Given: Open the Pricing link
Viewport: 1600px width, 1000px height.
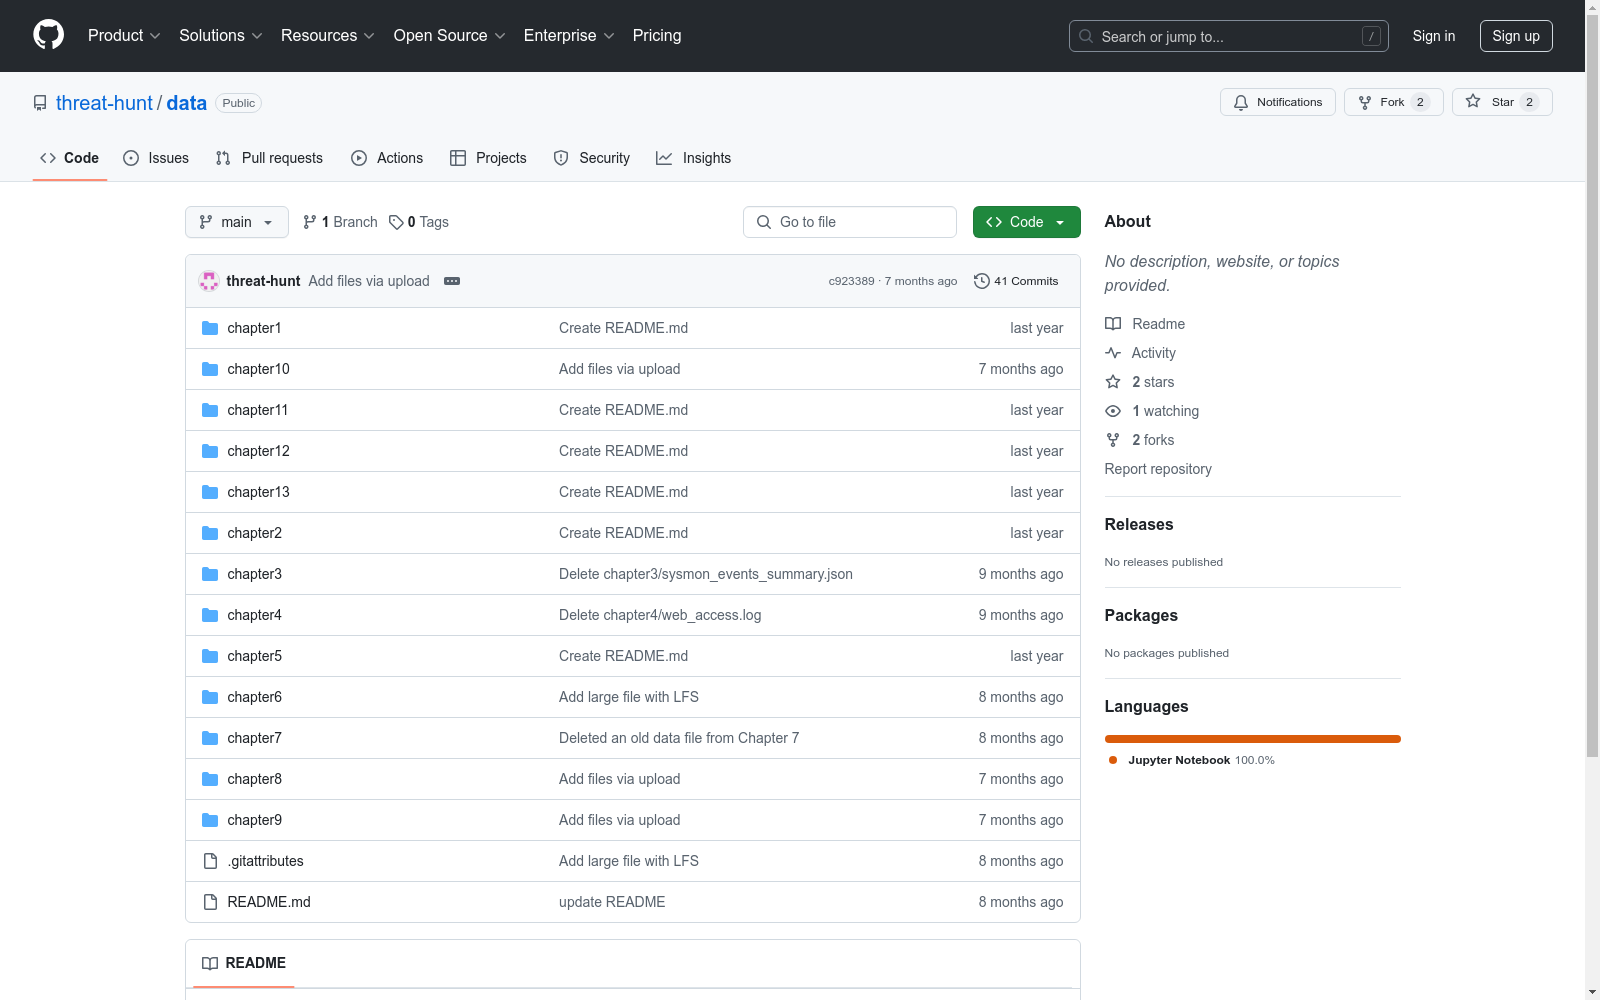Looking at the screenshot, I should pos(657,36).
